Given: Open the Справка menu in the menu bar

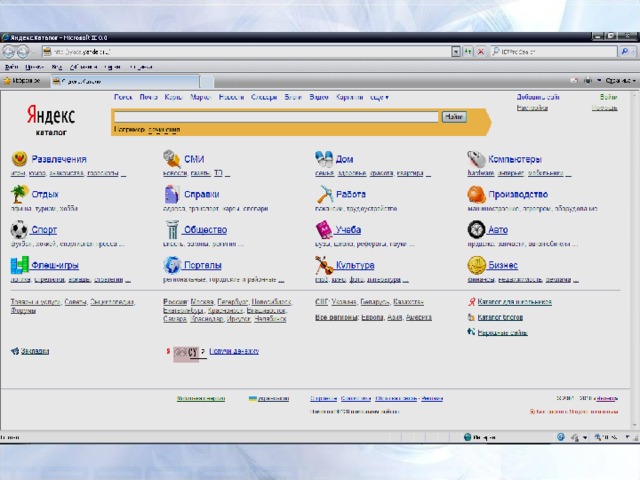Looking at the screenshot, I should 141,67.
